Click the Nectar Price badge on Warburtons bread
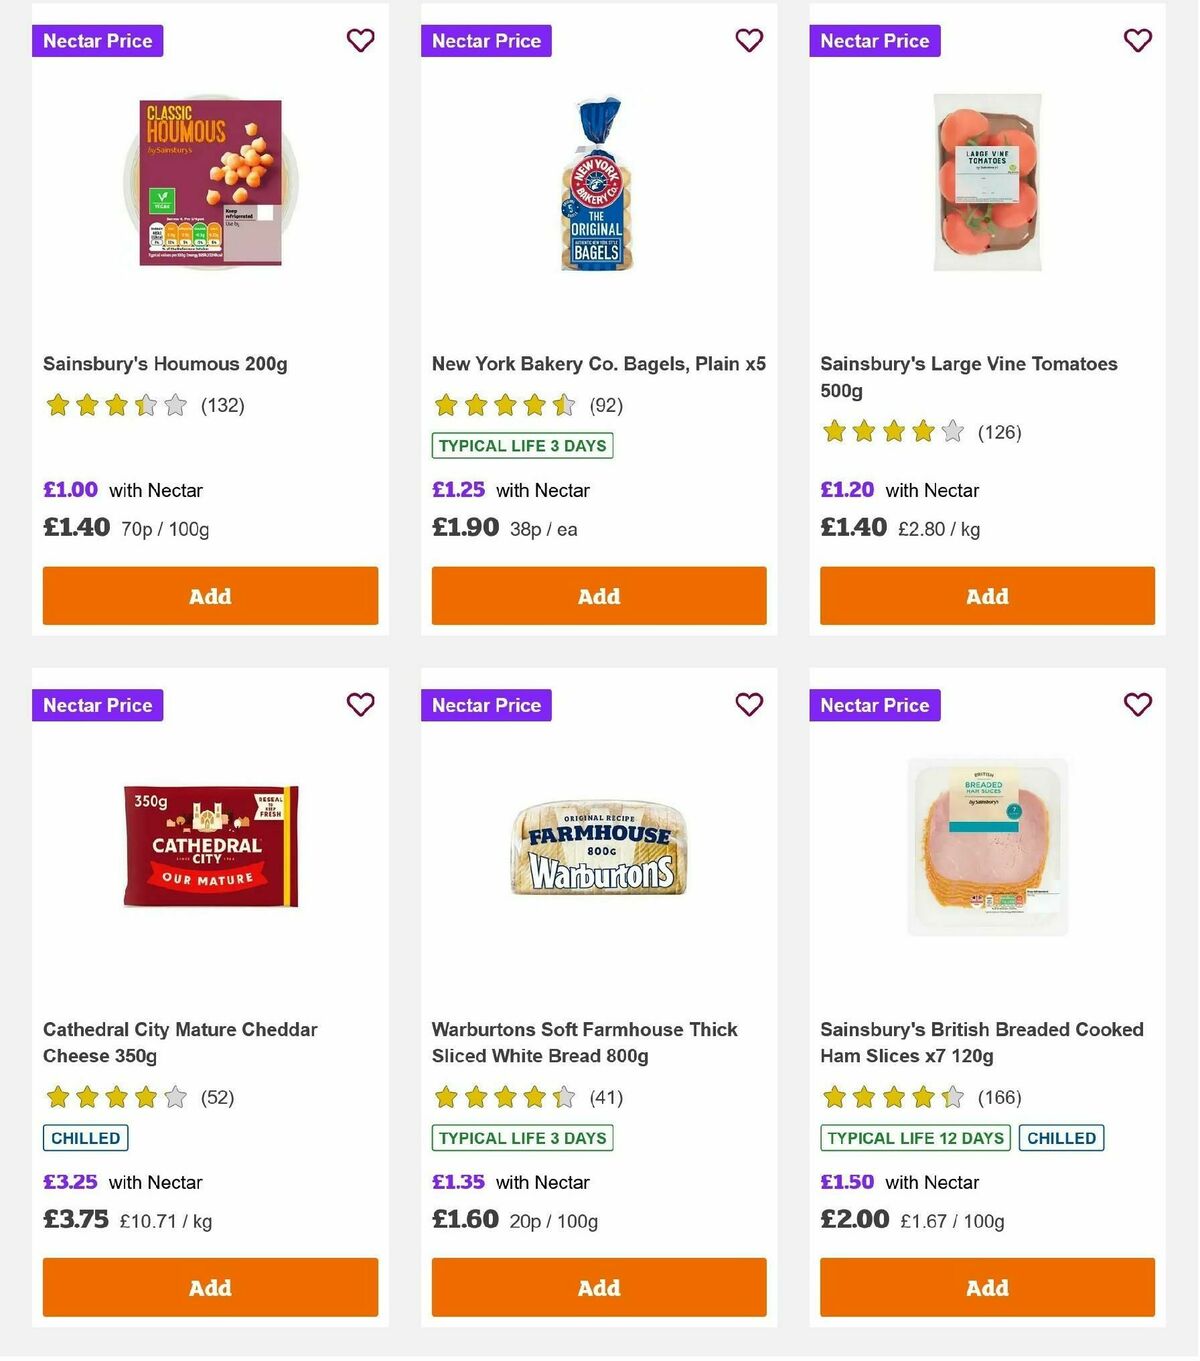The height and width of the screenshot is (1361, 1200). coord(486,705)
